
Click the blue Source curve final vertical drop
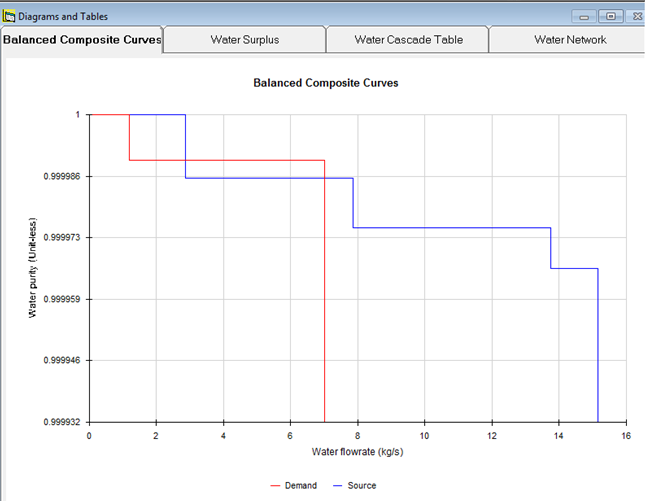[x=598, y=350]
